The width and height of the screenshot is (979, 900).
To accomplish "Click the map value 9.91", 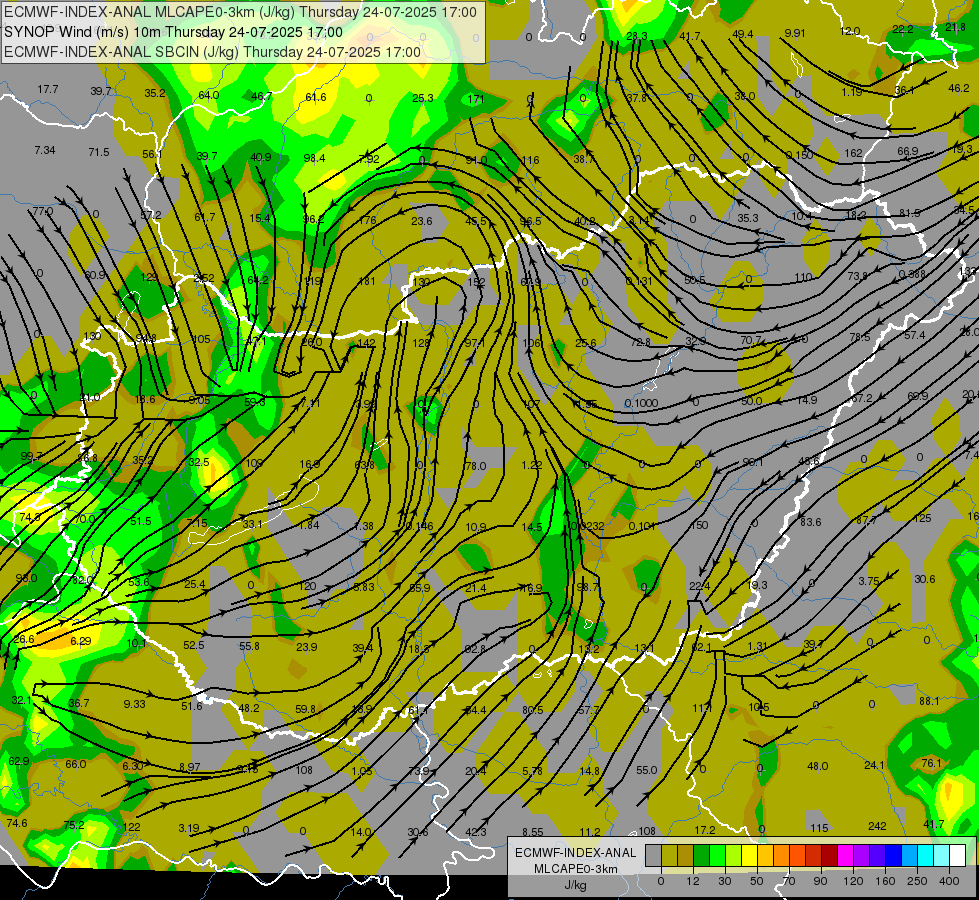I will [x=794, y=33].
